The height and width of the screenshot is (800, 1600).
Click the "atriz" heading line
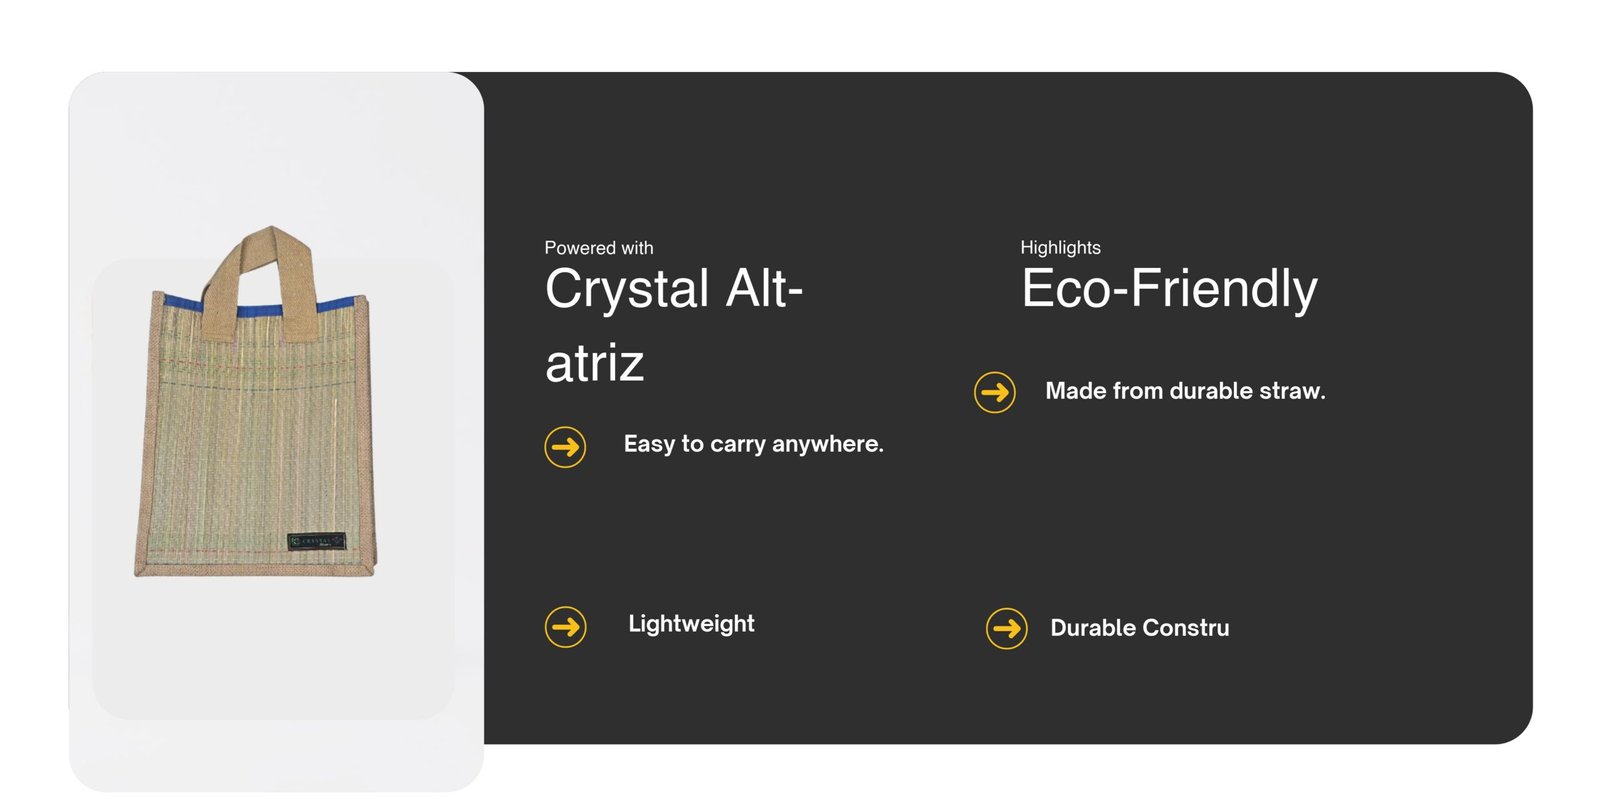coord(594,363)
